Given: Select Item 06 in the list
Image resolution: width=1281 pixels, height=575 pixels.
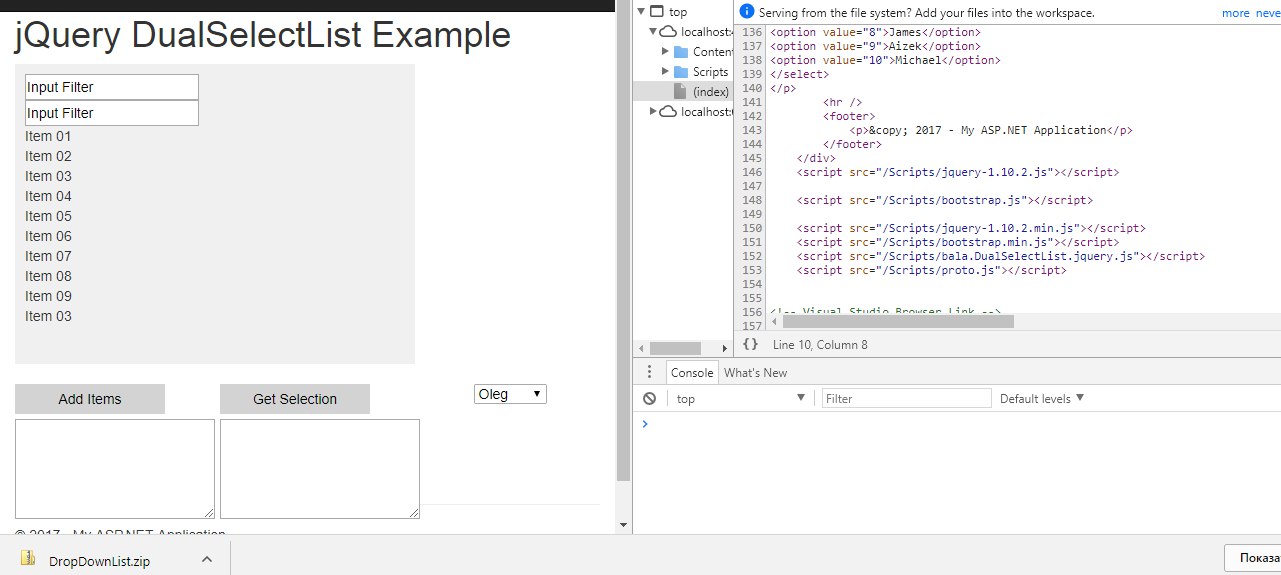Looking at the screenshot, I should click(48, 236).
